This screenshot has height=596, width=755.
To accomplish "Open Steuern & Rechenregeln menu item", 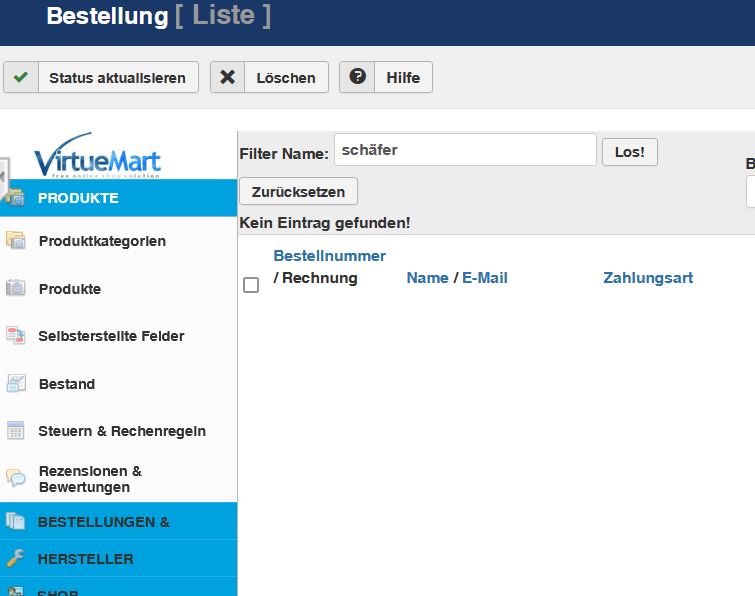I will point(122,431).
